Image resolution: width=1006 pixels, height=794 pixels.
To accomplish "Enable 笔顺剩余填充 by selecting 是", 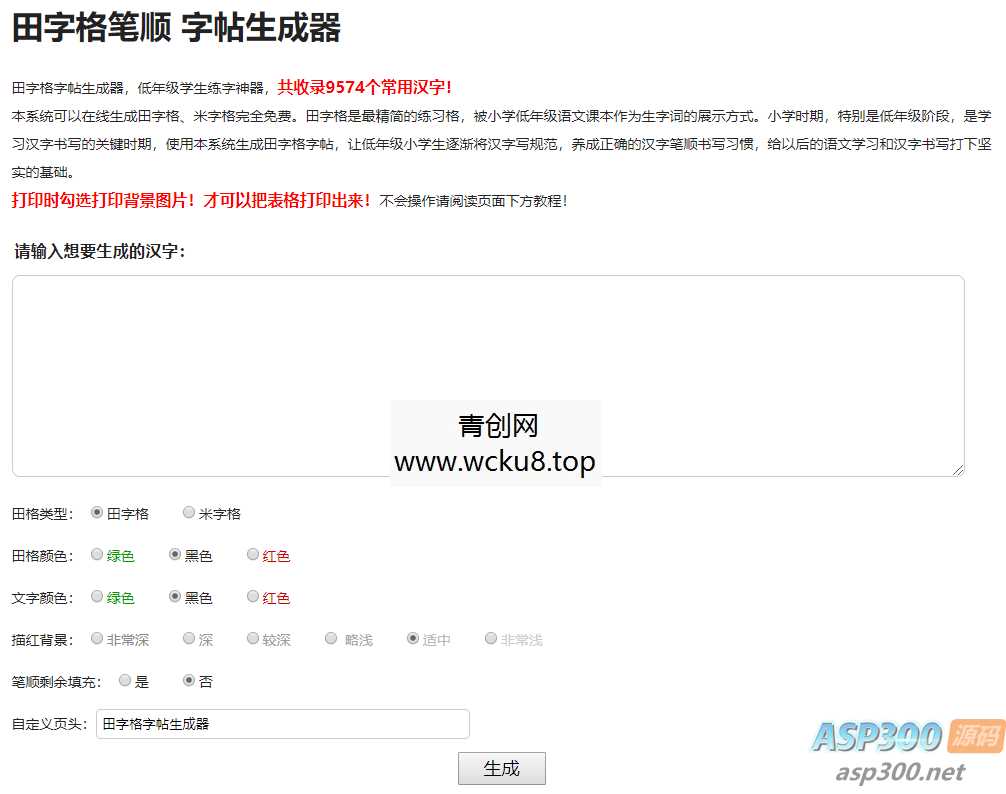I will click(124, 681).
